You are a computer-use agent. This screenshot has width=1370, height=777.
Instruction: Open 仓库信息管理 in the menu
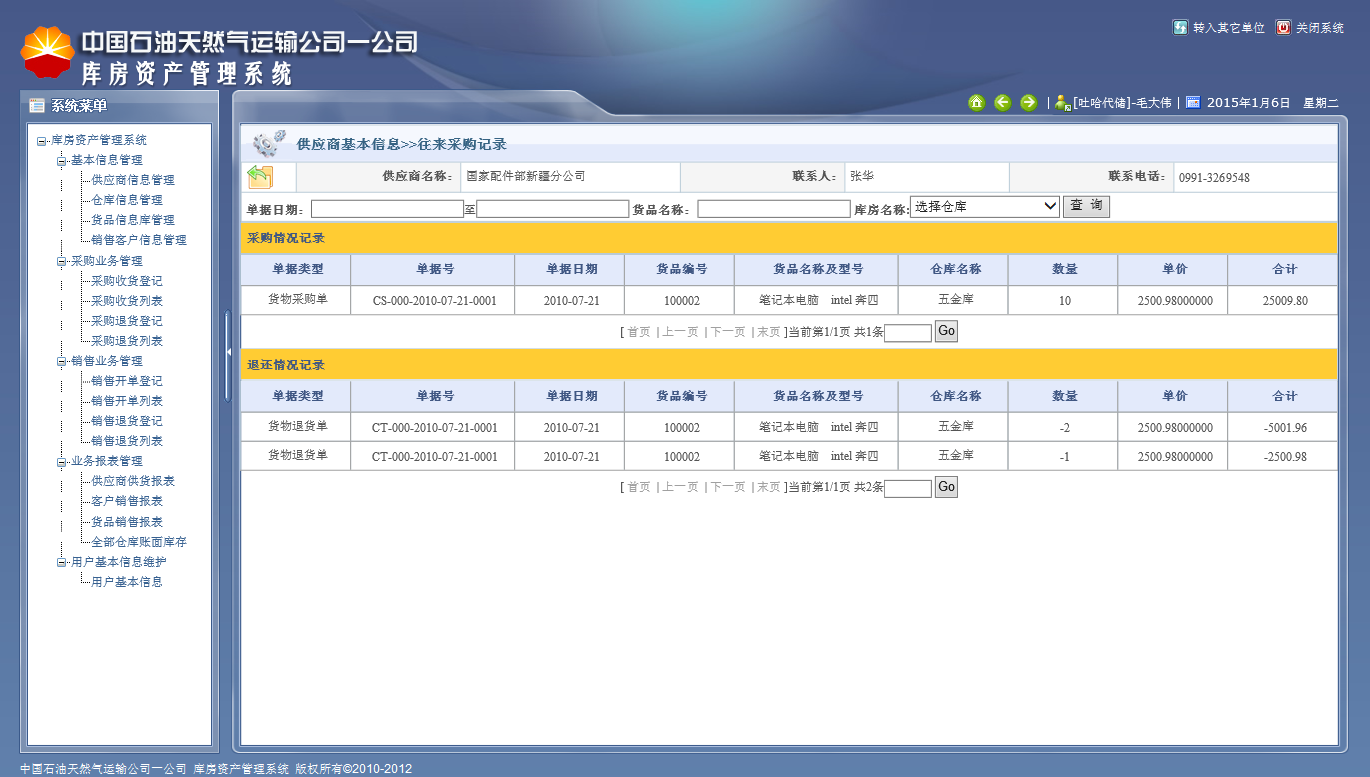point(127,200)
